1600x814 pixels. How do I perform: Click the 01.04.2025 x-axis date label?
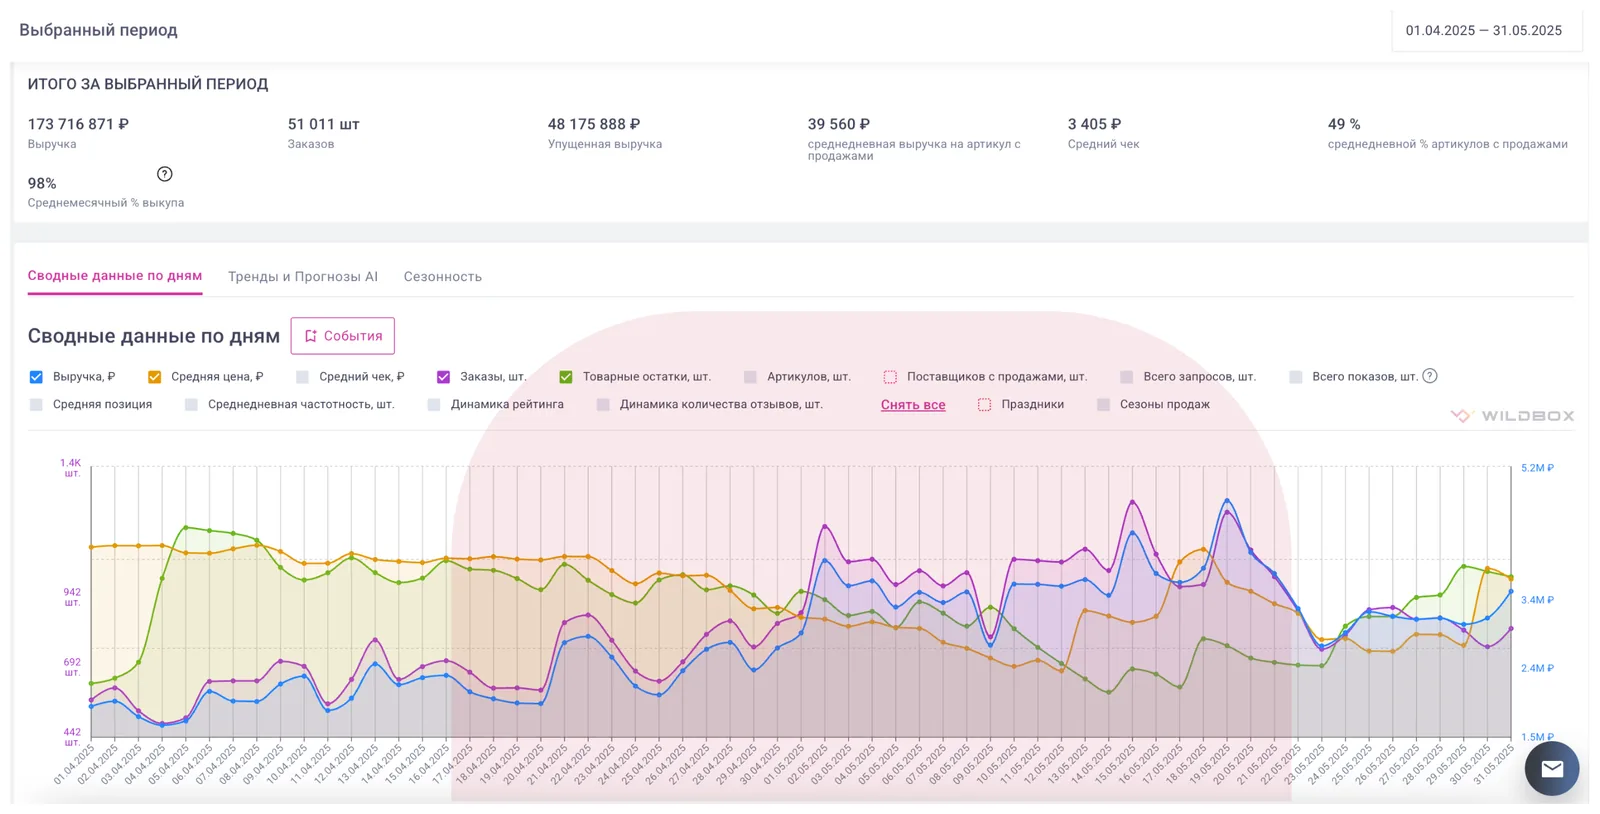point(74,764)
